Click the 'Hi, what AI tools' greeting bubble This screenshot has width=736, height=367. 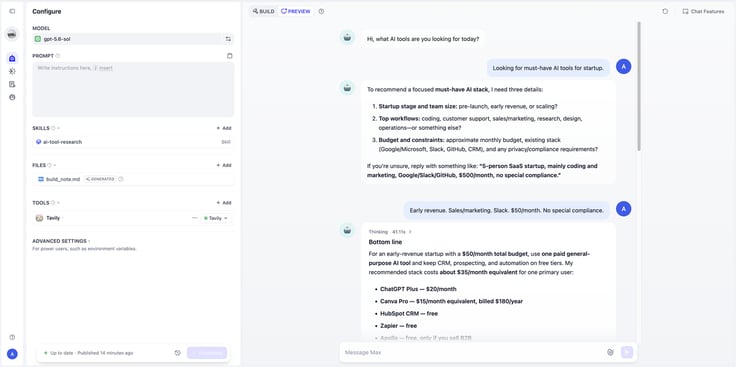tap(422, 39)
